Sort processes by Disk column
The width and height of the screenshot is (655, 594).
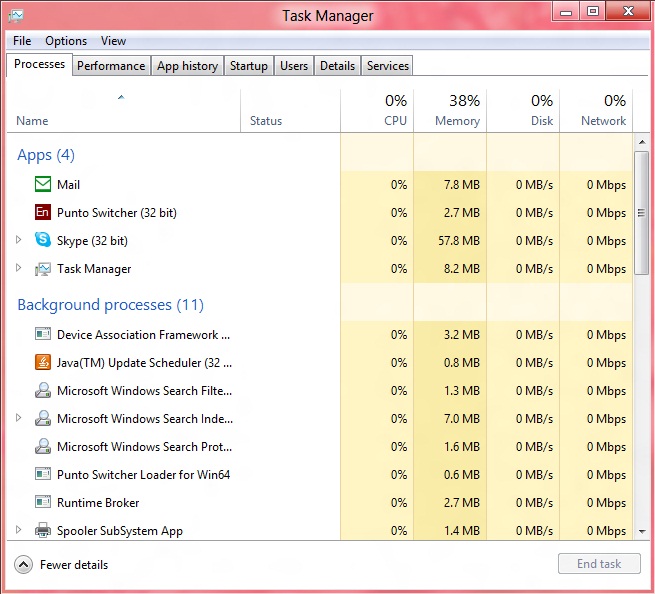(x=523, y=111)
